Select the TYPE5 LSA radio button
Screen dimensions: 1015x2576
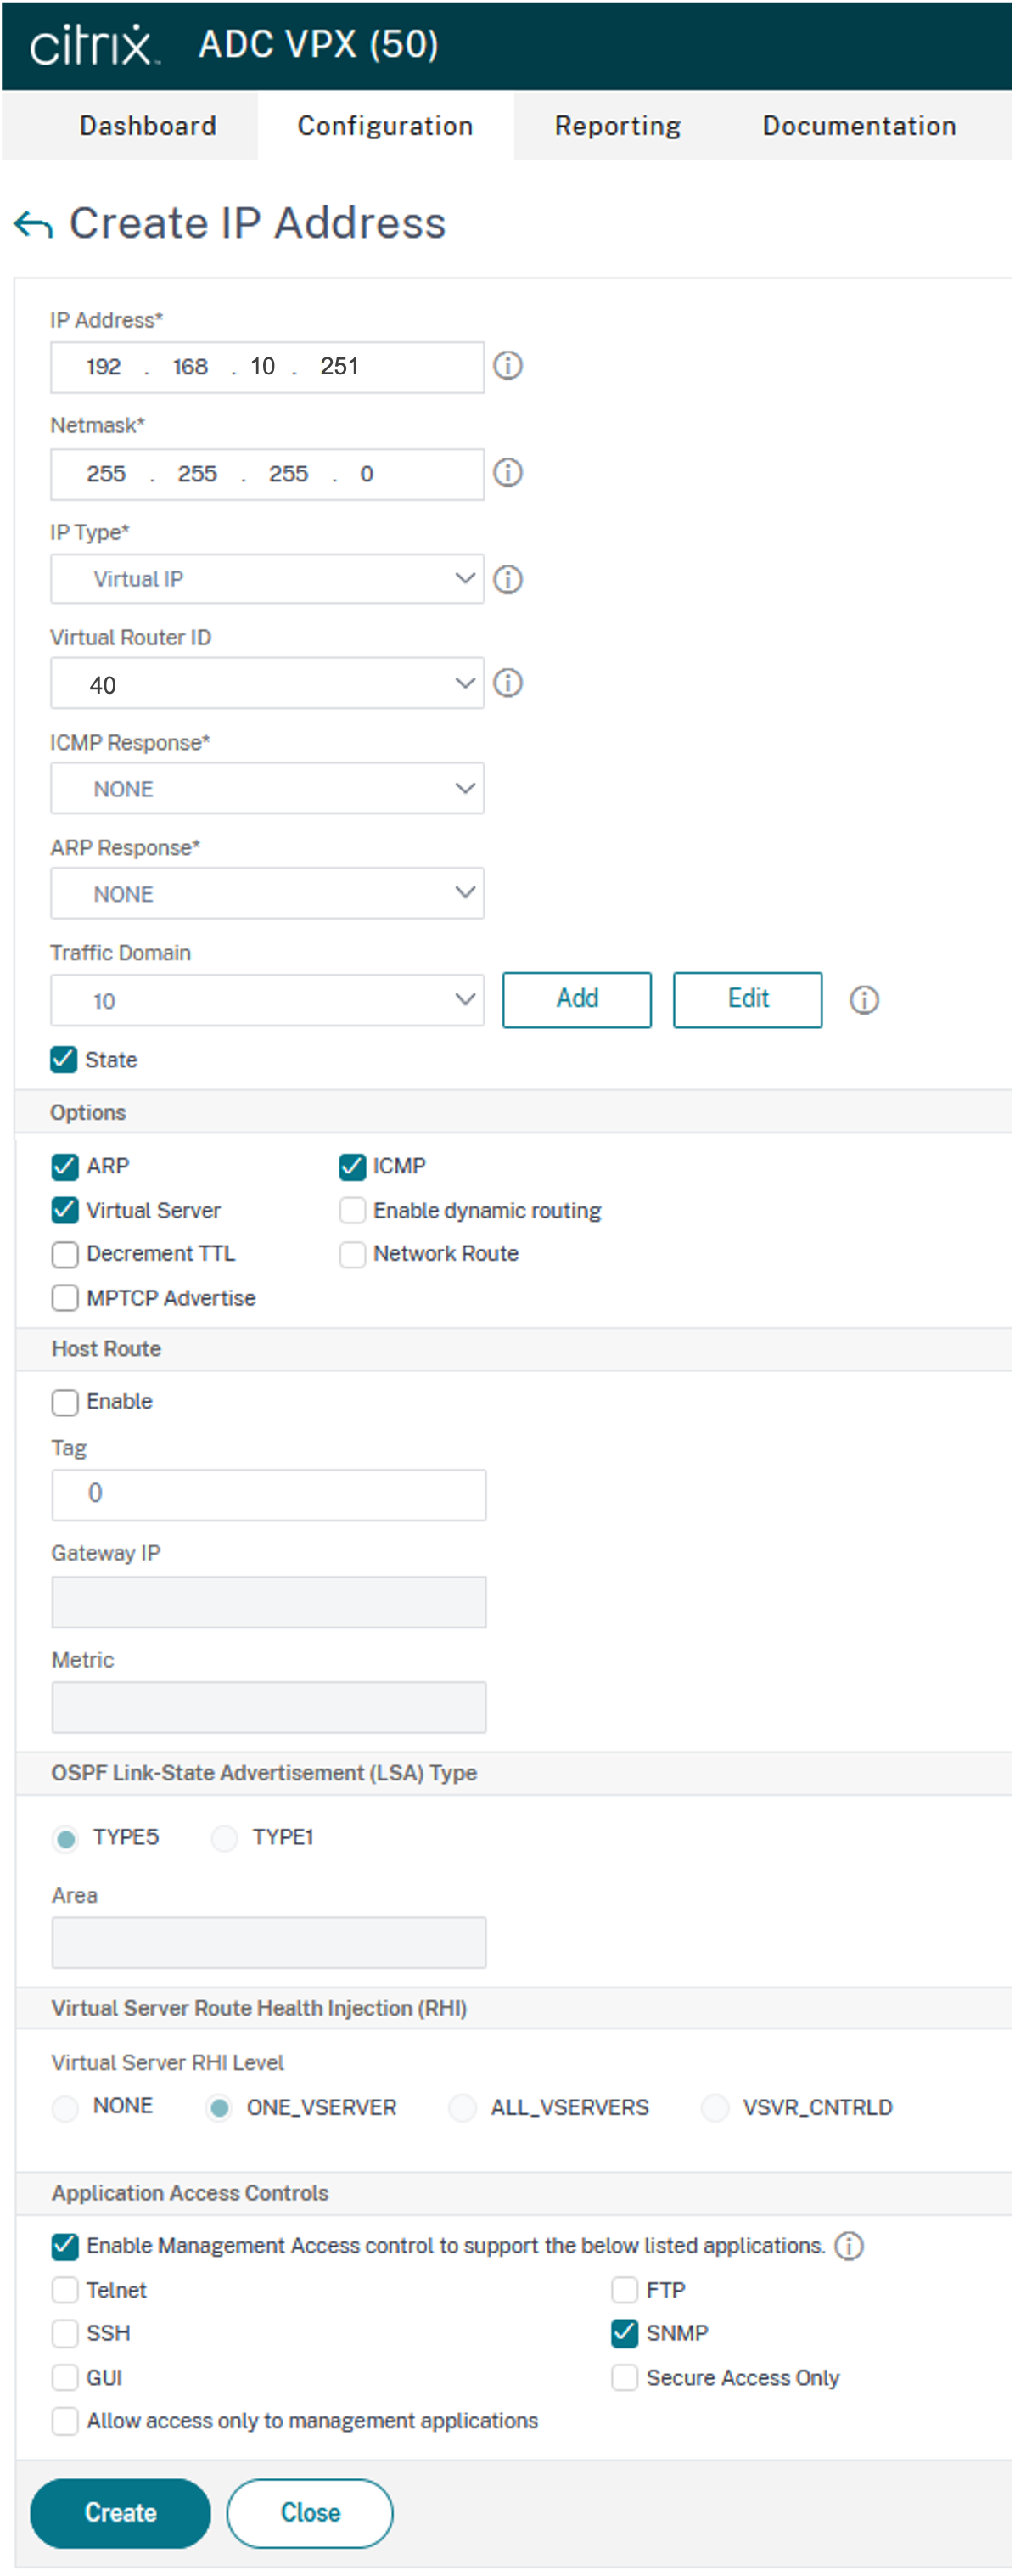click(65, 1838)
